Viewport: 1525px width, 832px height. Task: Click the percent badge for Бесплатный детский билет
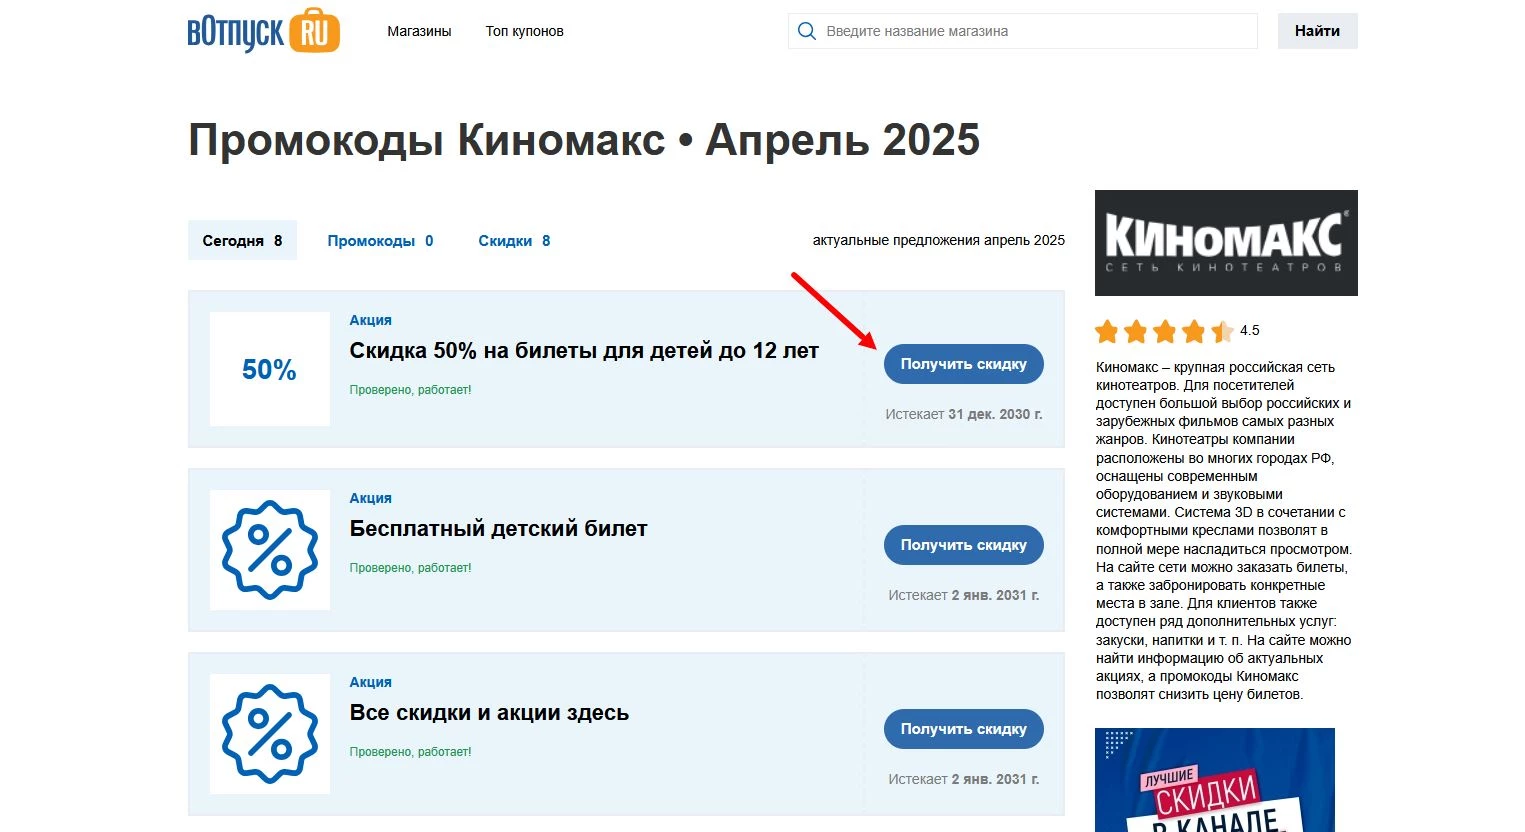tap(269, 549)
